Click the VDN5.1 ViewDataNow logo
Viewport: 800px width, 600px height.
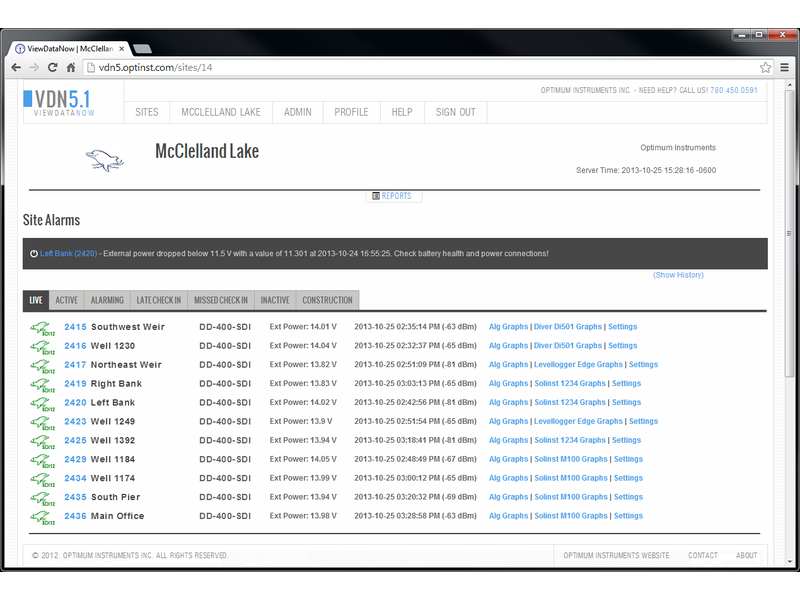[60, 103]
